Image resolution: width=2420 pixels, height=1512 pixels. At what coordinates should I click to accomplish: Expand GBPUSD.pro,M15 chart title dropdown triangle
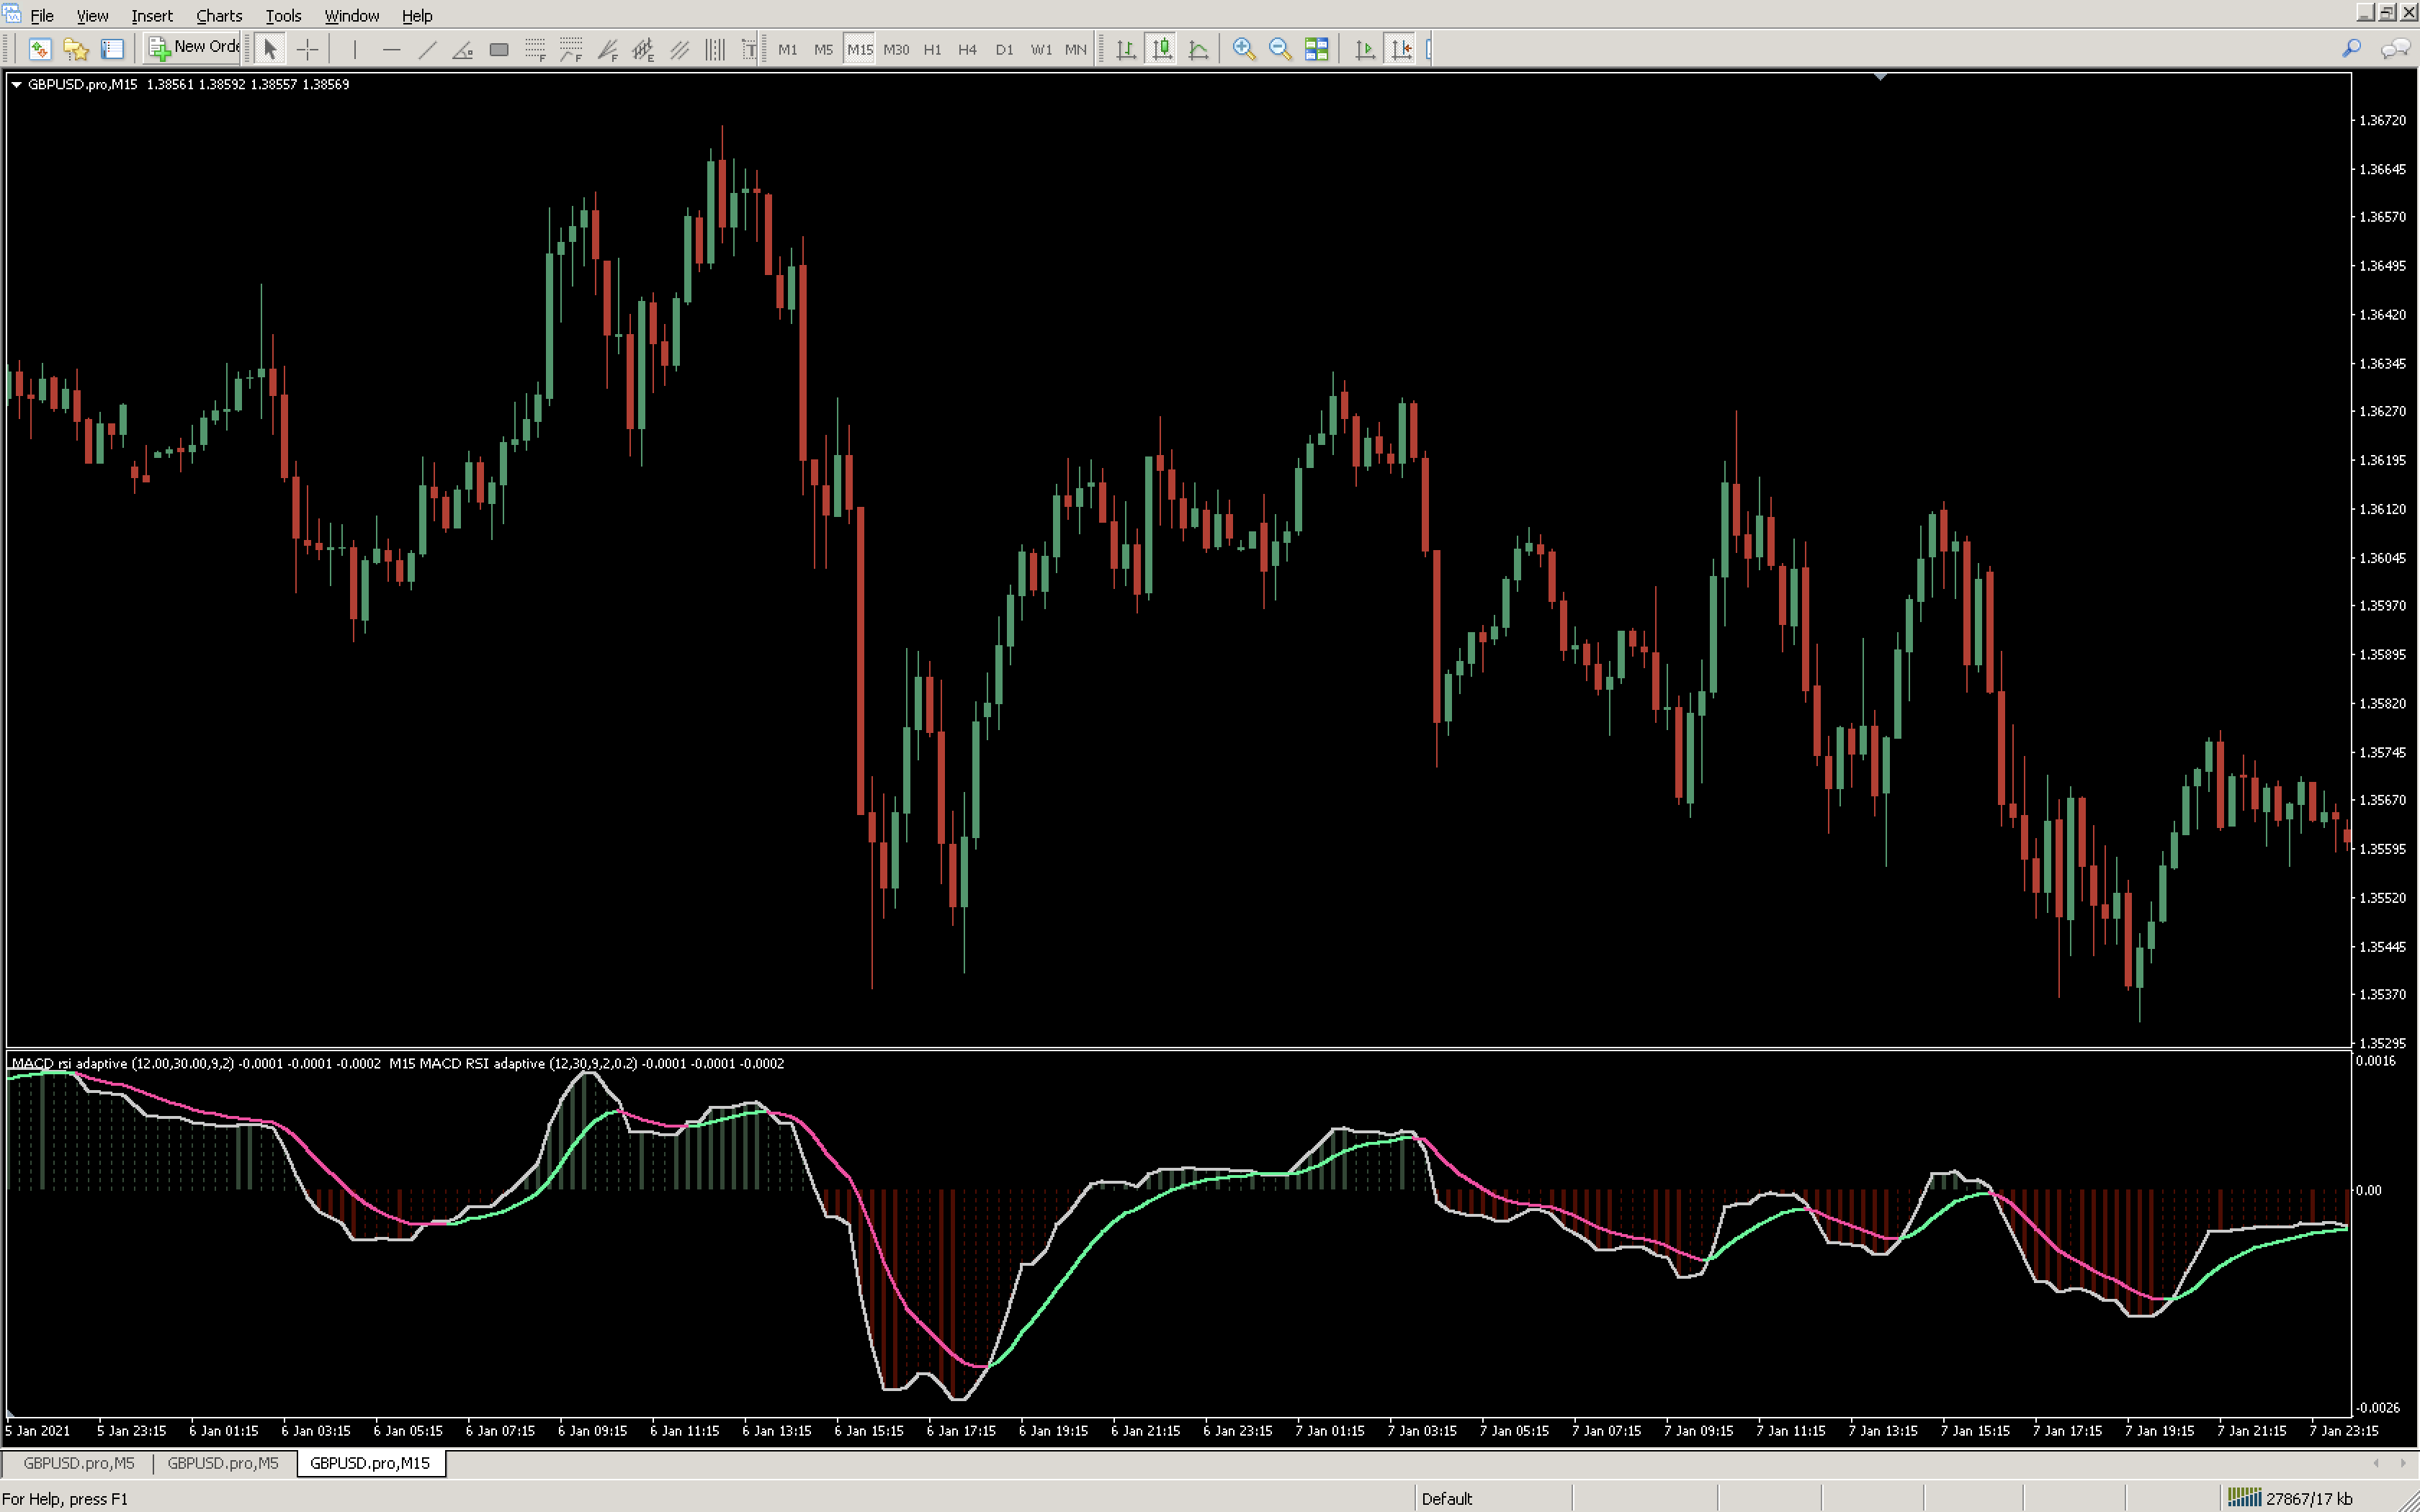click(16, 84)
